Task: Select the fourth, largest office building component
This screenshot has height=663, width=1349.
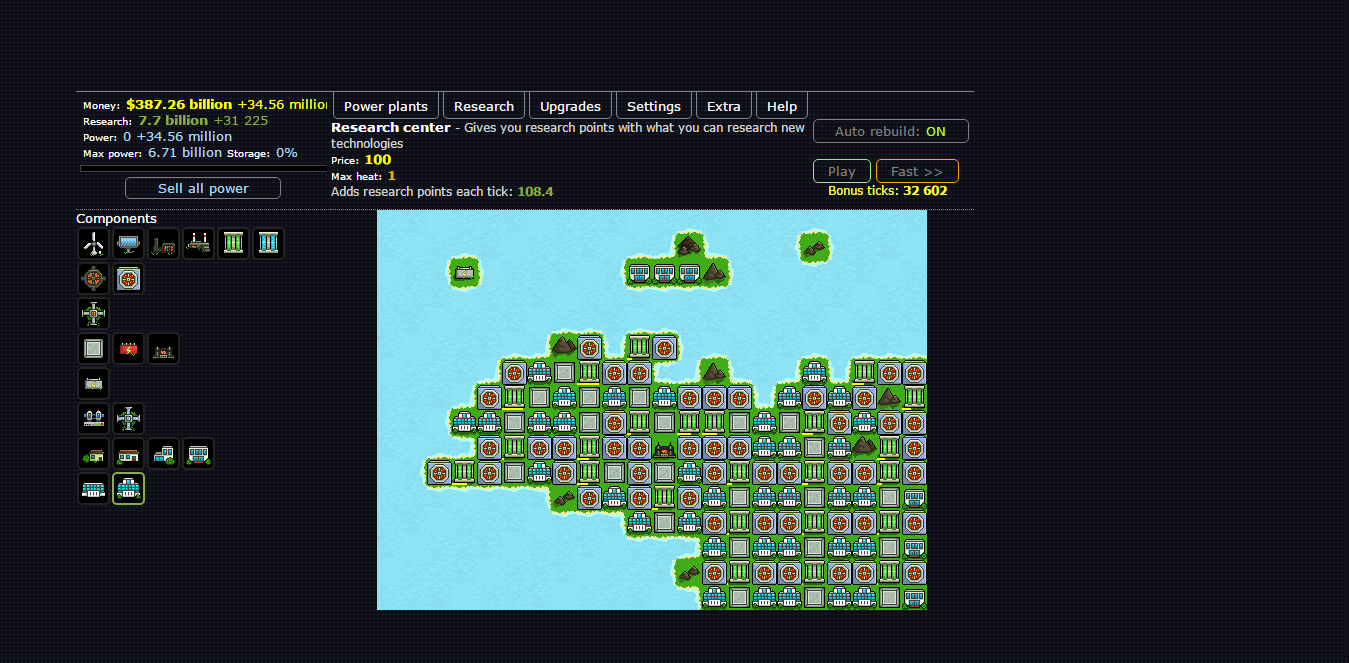Action: pyautogui.click(x=198, y=453)
